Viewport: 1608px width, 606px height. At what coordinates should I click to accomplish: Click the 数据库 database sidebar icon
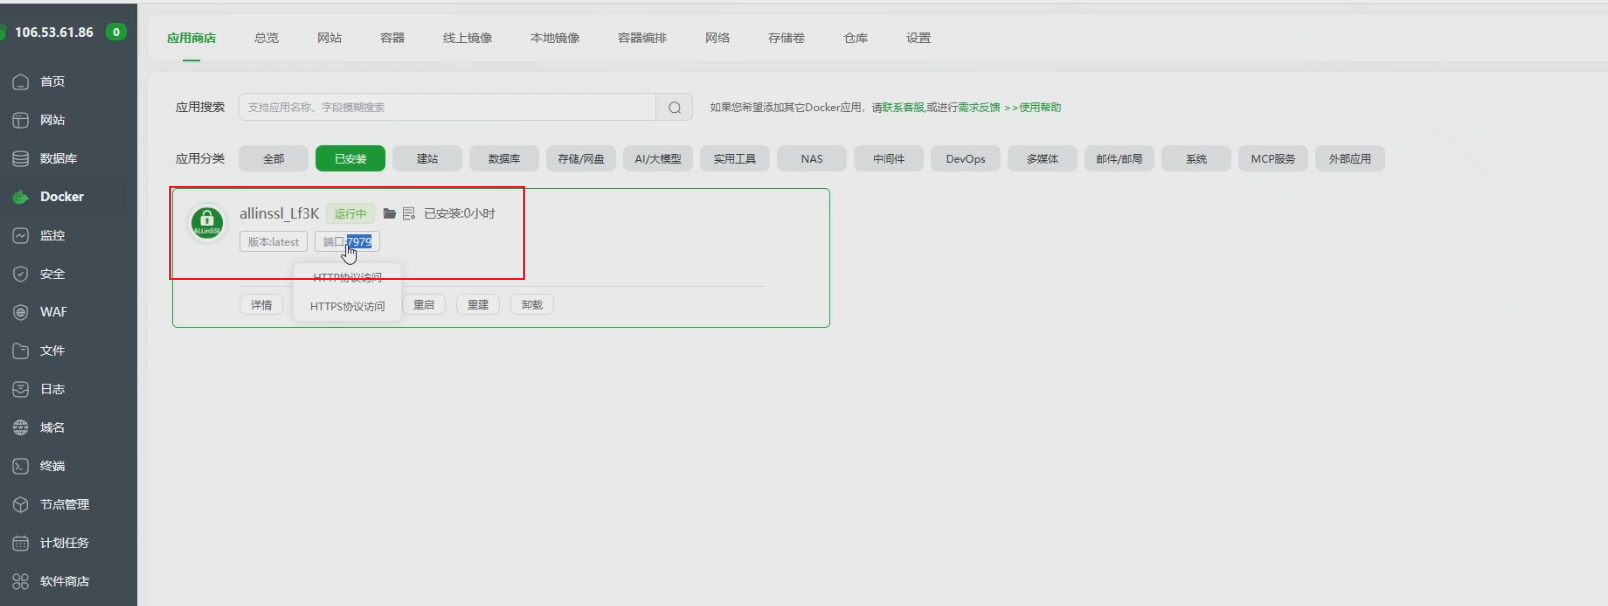[x=20, y=159]
